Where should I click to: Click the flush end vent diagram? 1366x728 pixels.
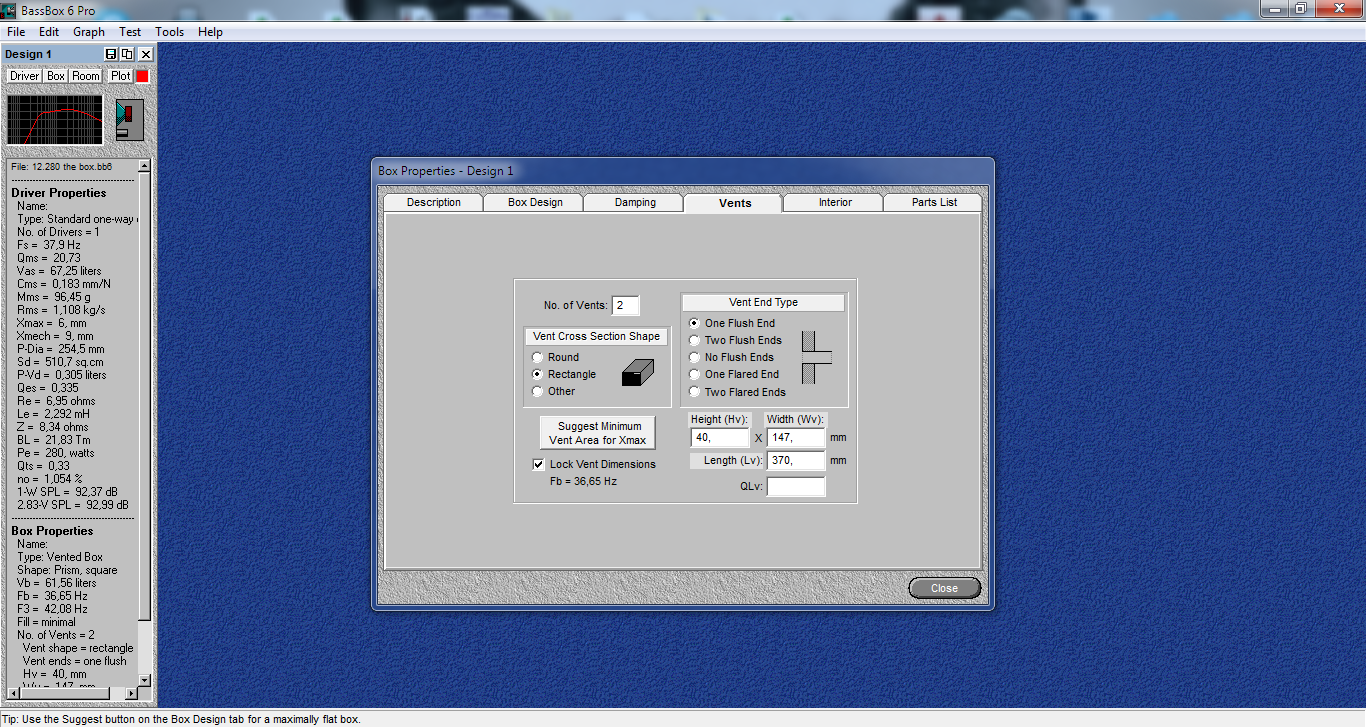click(x=816, y=357)
